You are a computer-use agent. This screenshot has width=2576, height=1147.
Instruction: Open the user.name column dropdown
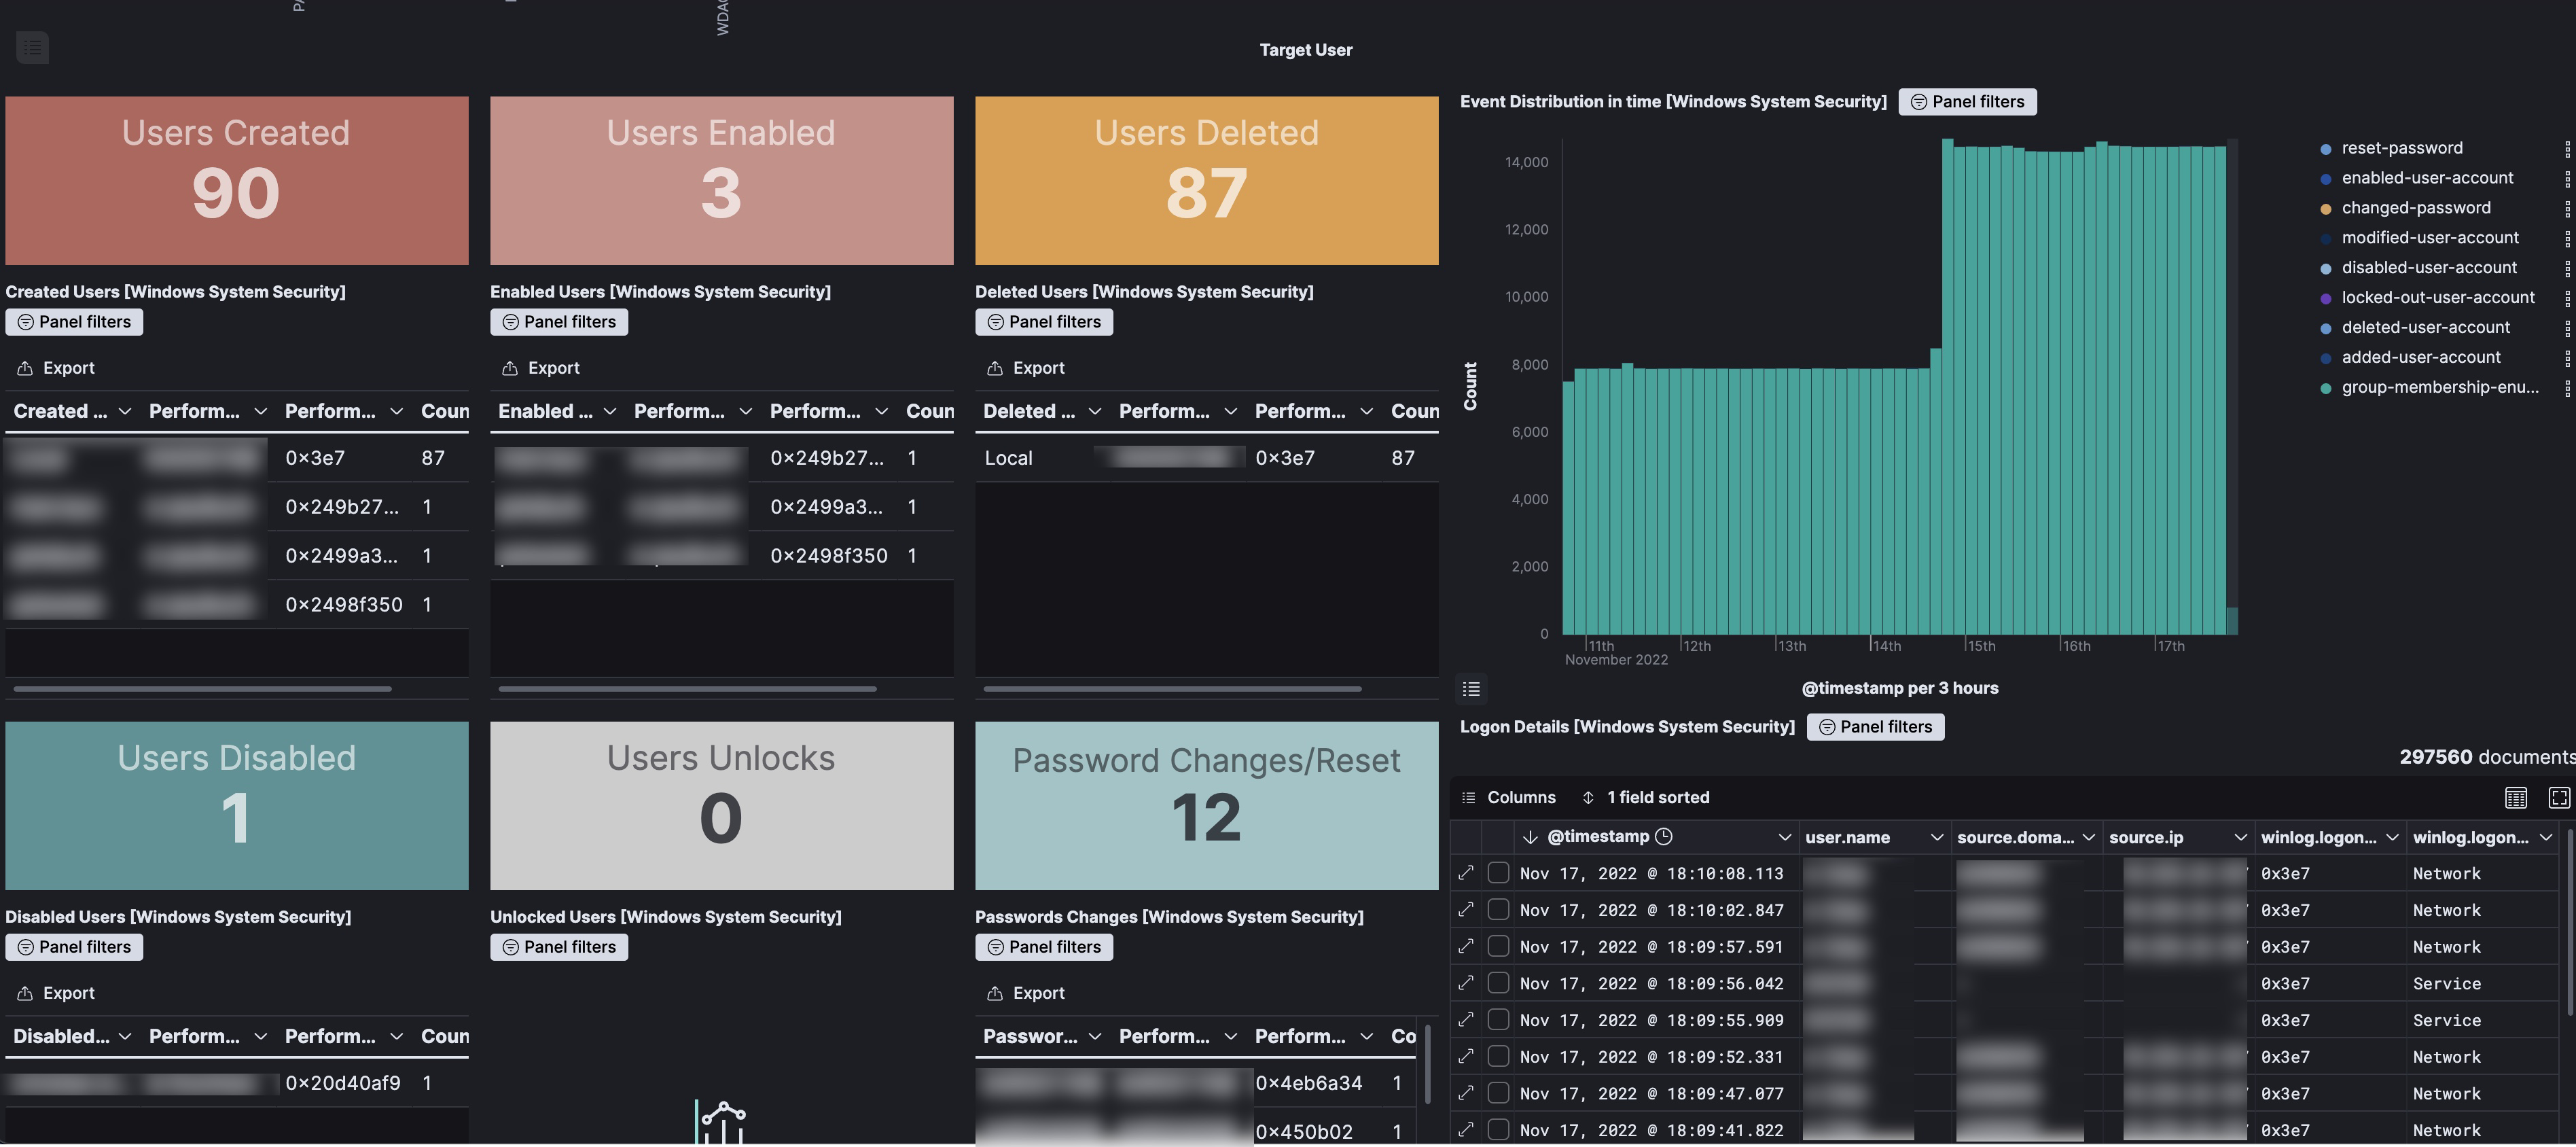coord(1939,837)
